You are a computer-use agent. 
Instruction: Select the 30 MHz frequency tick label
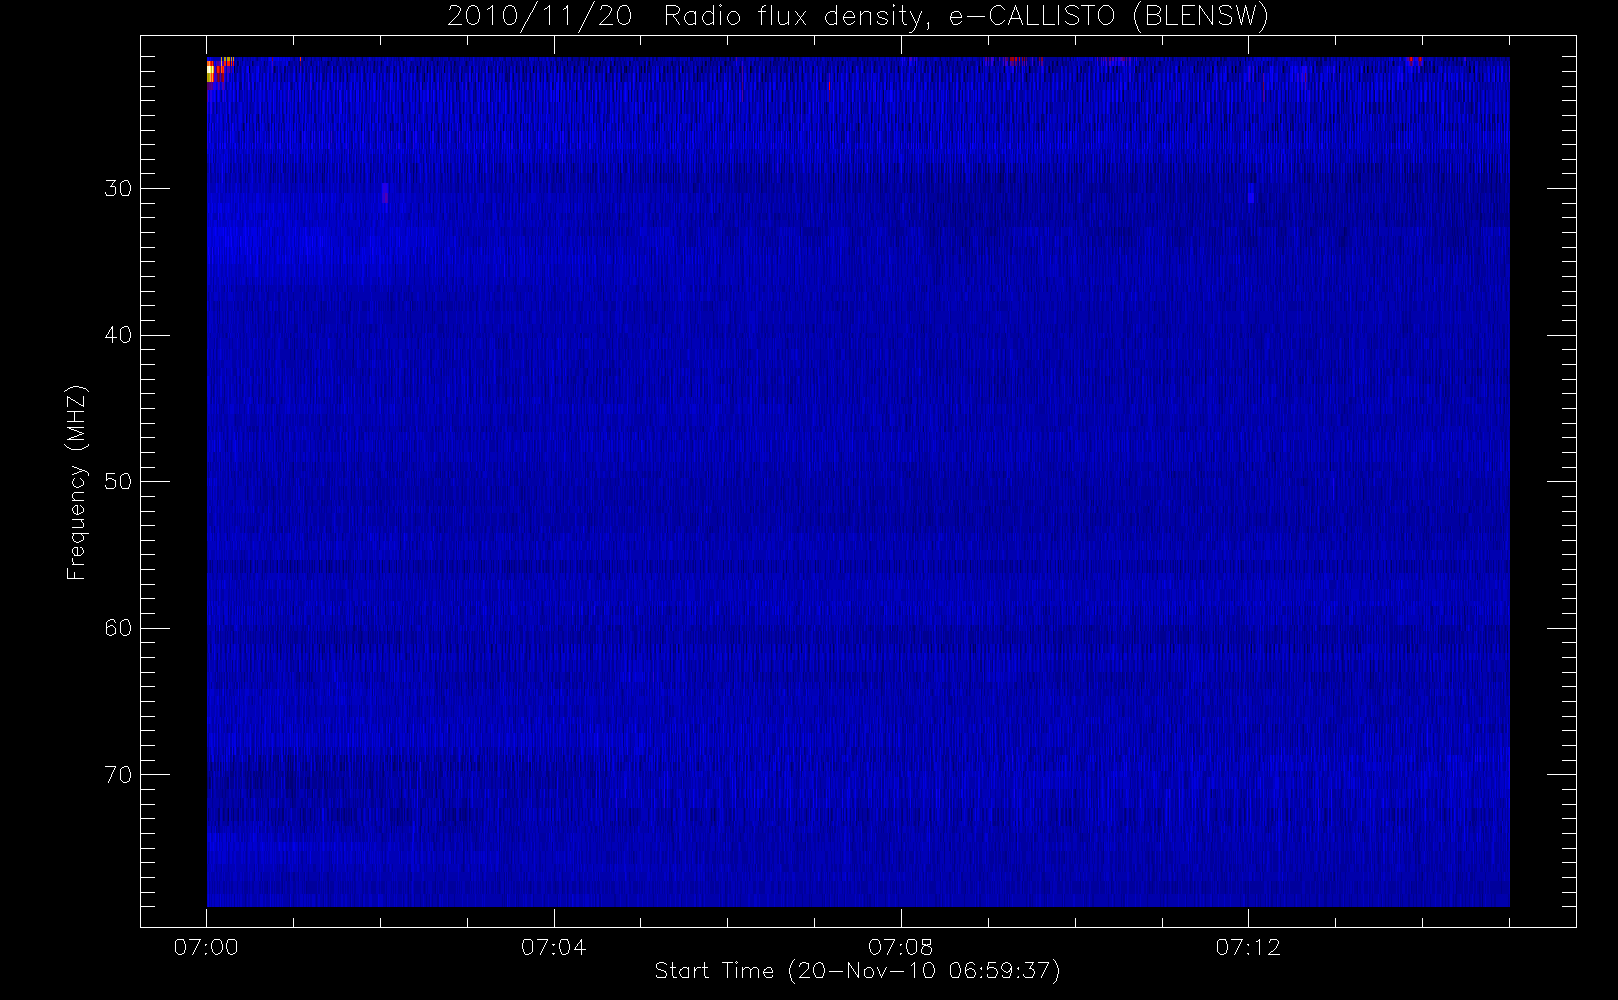point(118,189)
